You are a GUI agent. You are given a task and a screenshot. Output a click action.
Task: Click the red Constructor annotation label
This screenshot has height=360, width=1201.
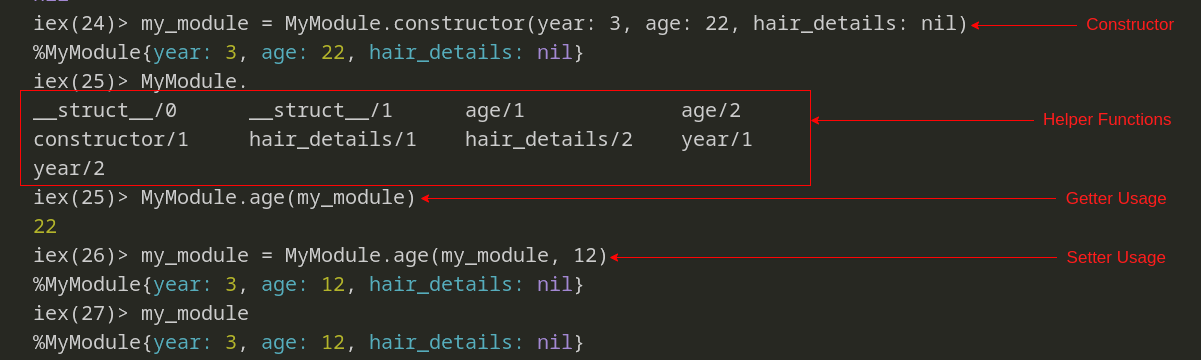1130,24
